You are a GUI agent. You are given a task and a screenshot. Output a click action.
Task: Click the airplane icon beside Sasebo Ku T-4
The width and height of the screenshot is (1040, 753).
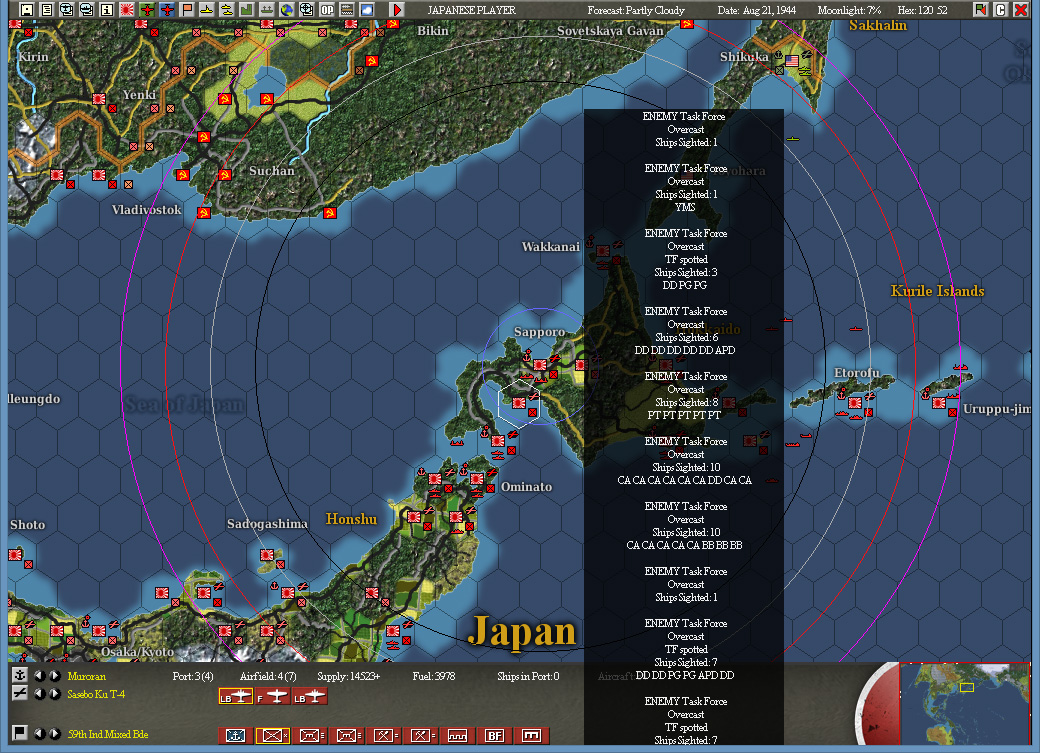tap(19, 693)
